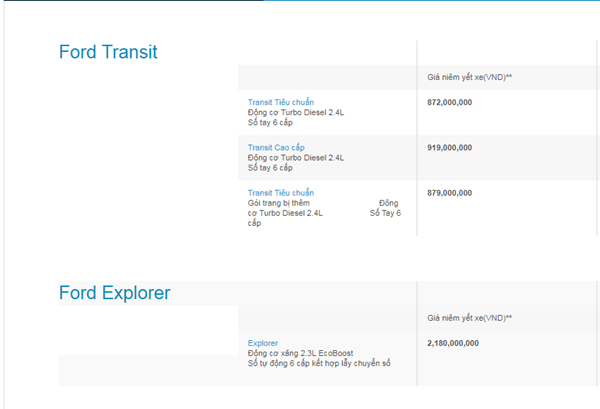600x409 pixels.
Task: Select the 872,000,000 price
Action: pyautogui.click(x=449, y=102)
